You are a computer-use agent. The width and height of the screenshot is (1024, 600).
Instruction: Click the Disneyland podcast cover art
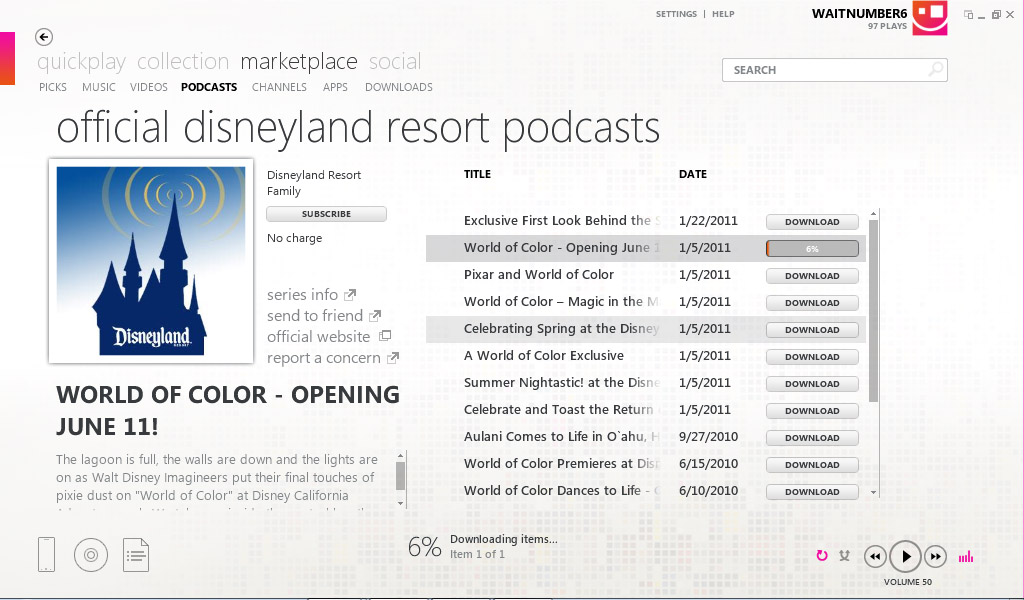click(151, 261)
